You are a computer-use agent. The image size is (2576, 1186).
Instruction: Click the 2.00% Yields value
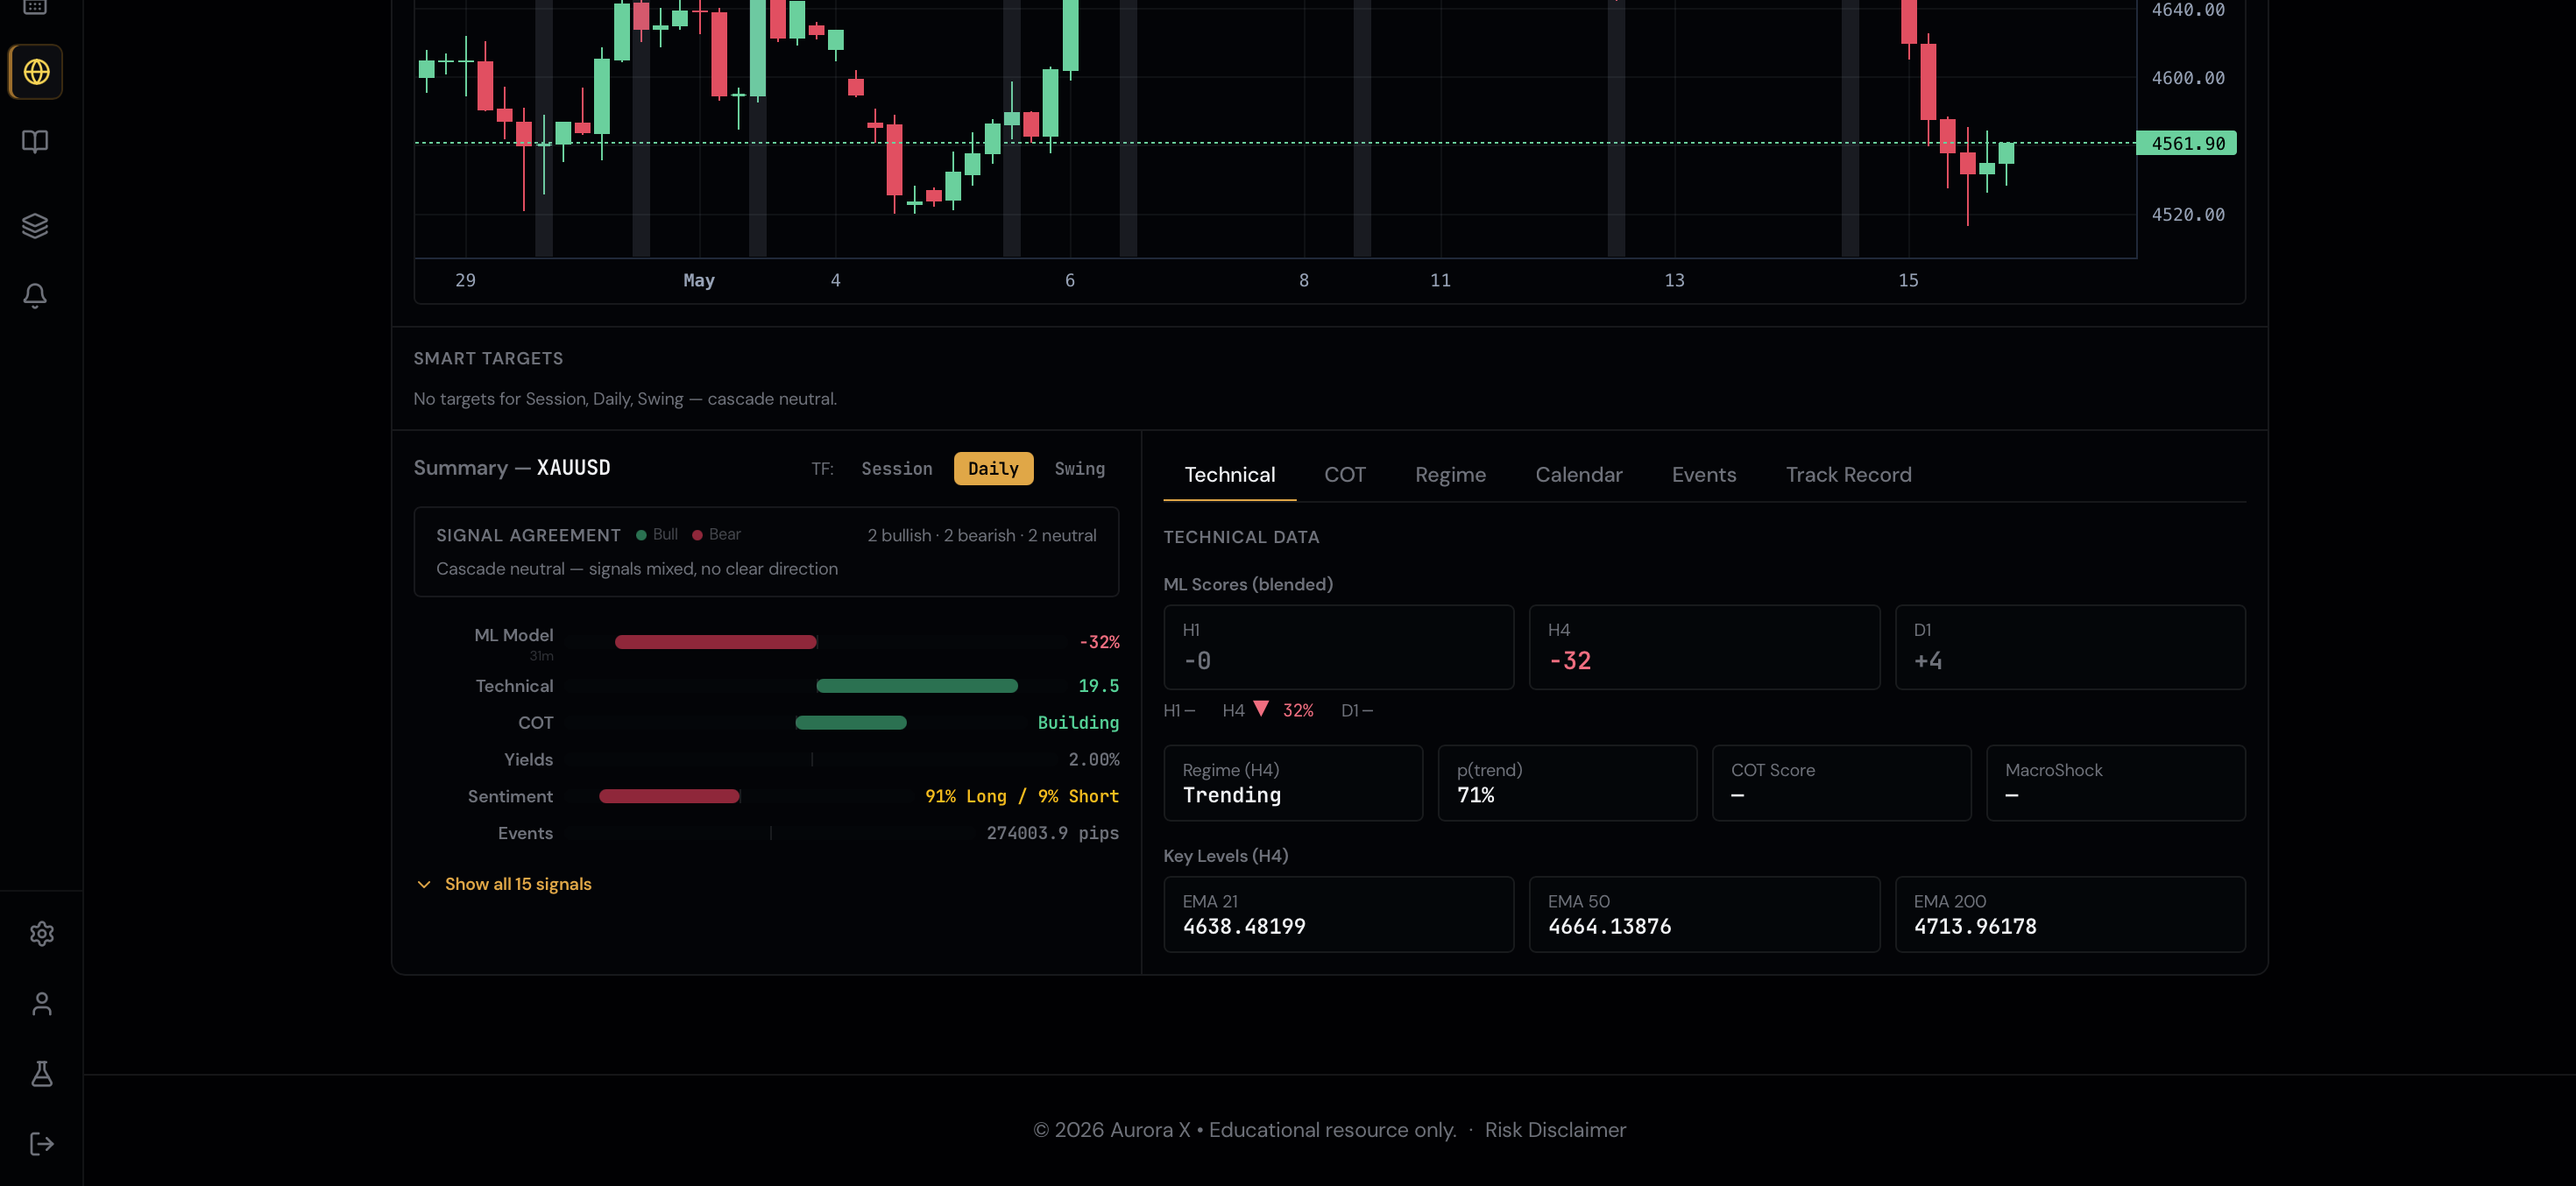tap(1093, 760)
